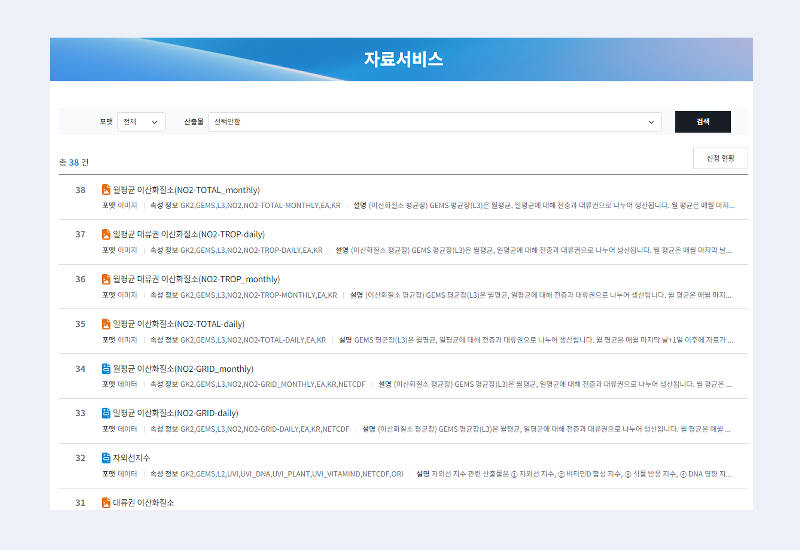Open the 자외선지수 entry title
The image size is (800, 550).
pyautogui.click(x=134, y=458)
